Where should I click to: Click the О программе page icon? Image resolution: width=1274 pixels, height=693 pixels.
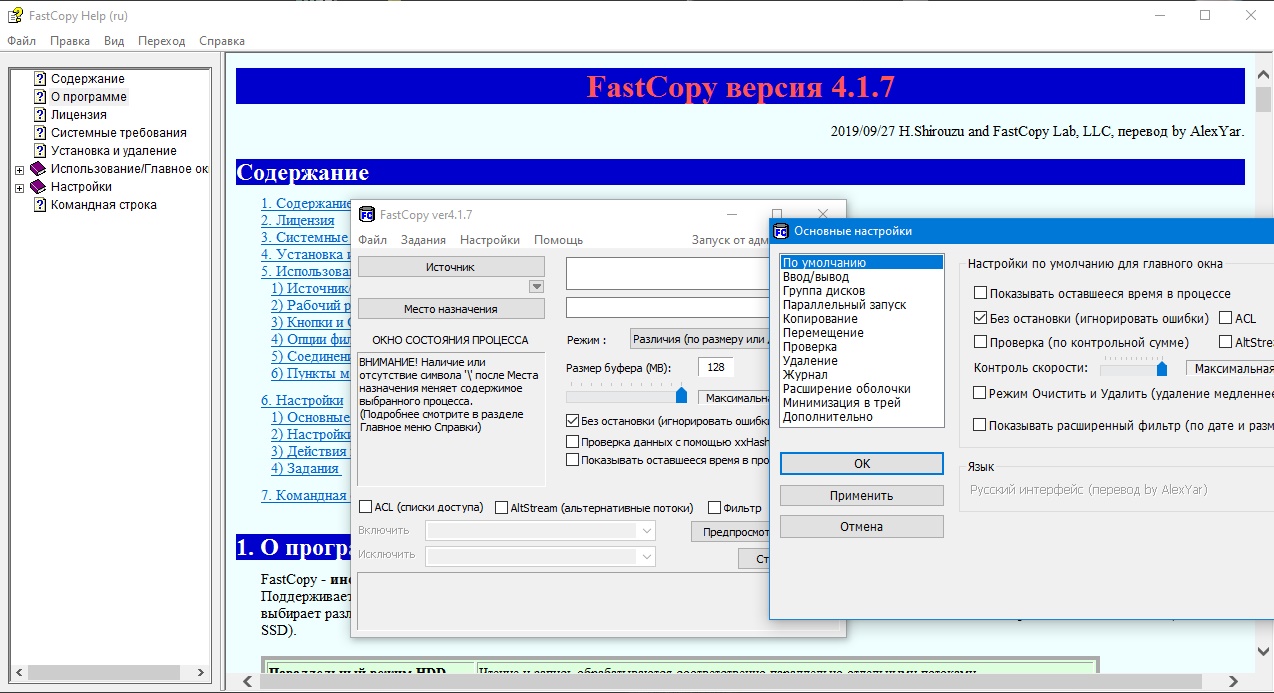40,97
